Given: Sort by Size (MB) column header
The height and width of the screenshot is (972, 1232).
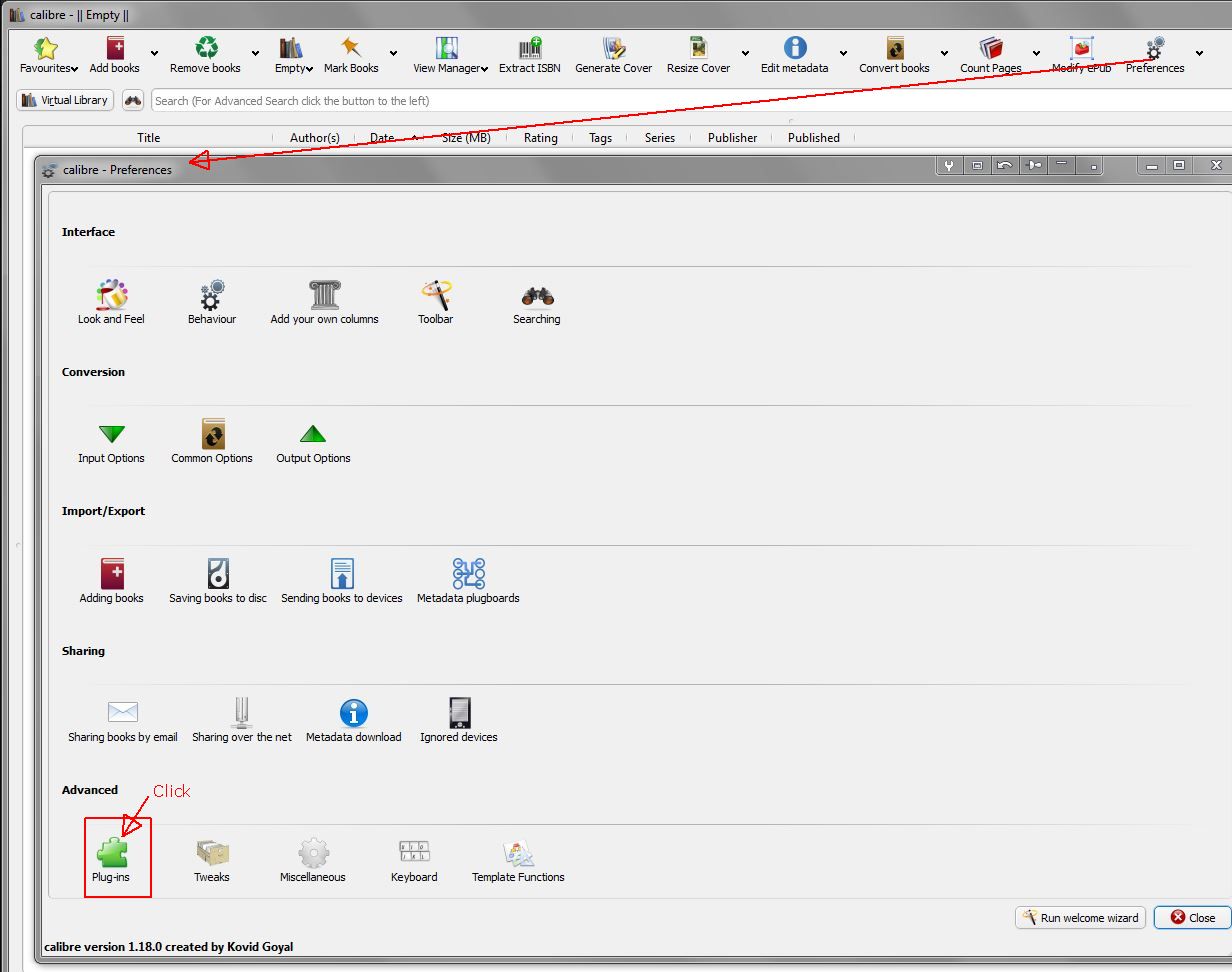Looking at the screenshot, I should (466, 138).
